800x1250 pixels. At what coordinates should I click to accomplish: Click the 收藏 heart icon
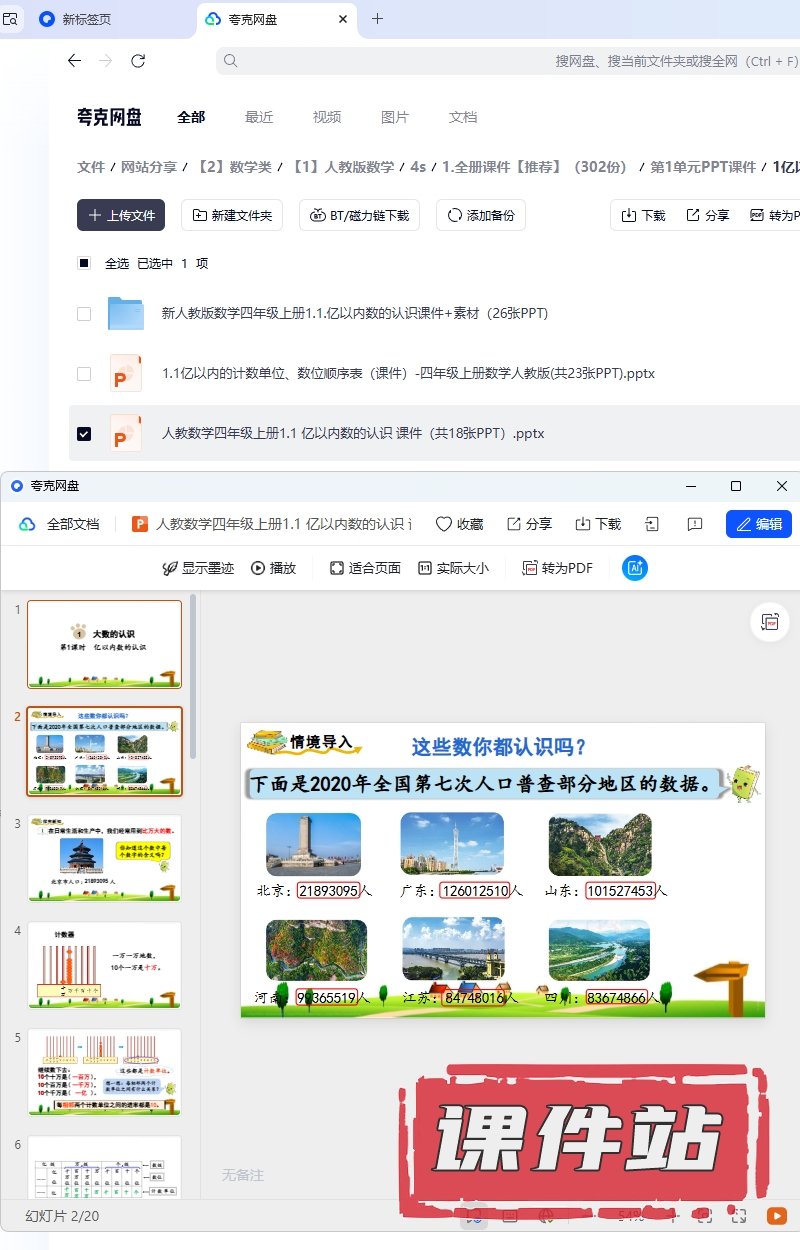(445, 524)
